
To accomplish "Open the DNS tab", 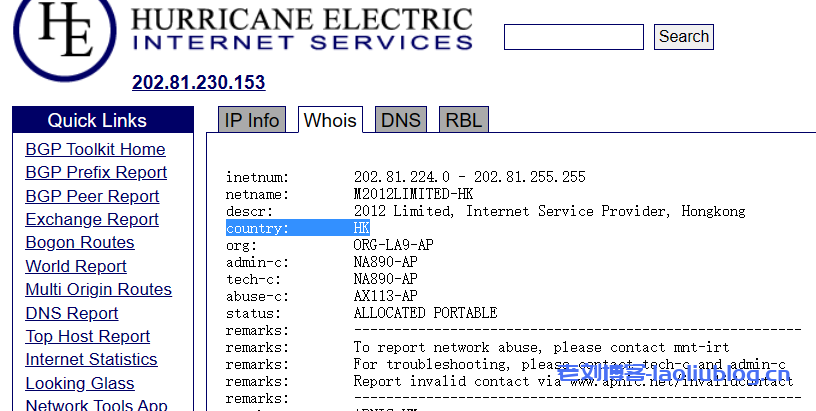I will pos(401,120).
